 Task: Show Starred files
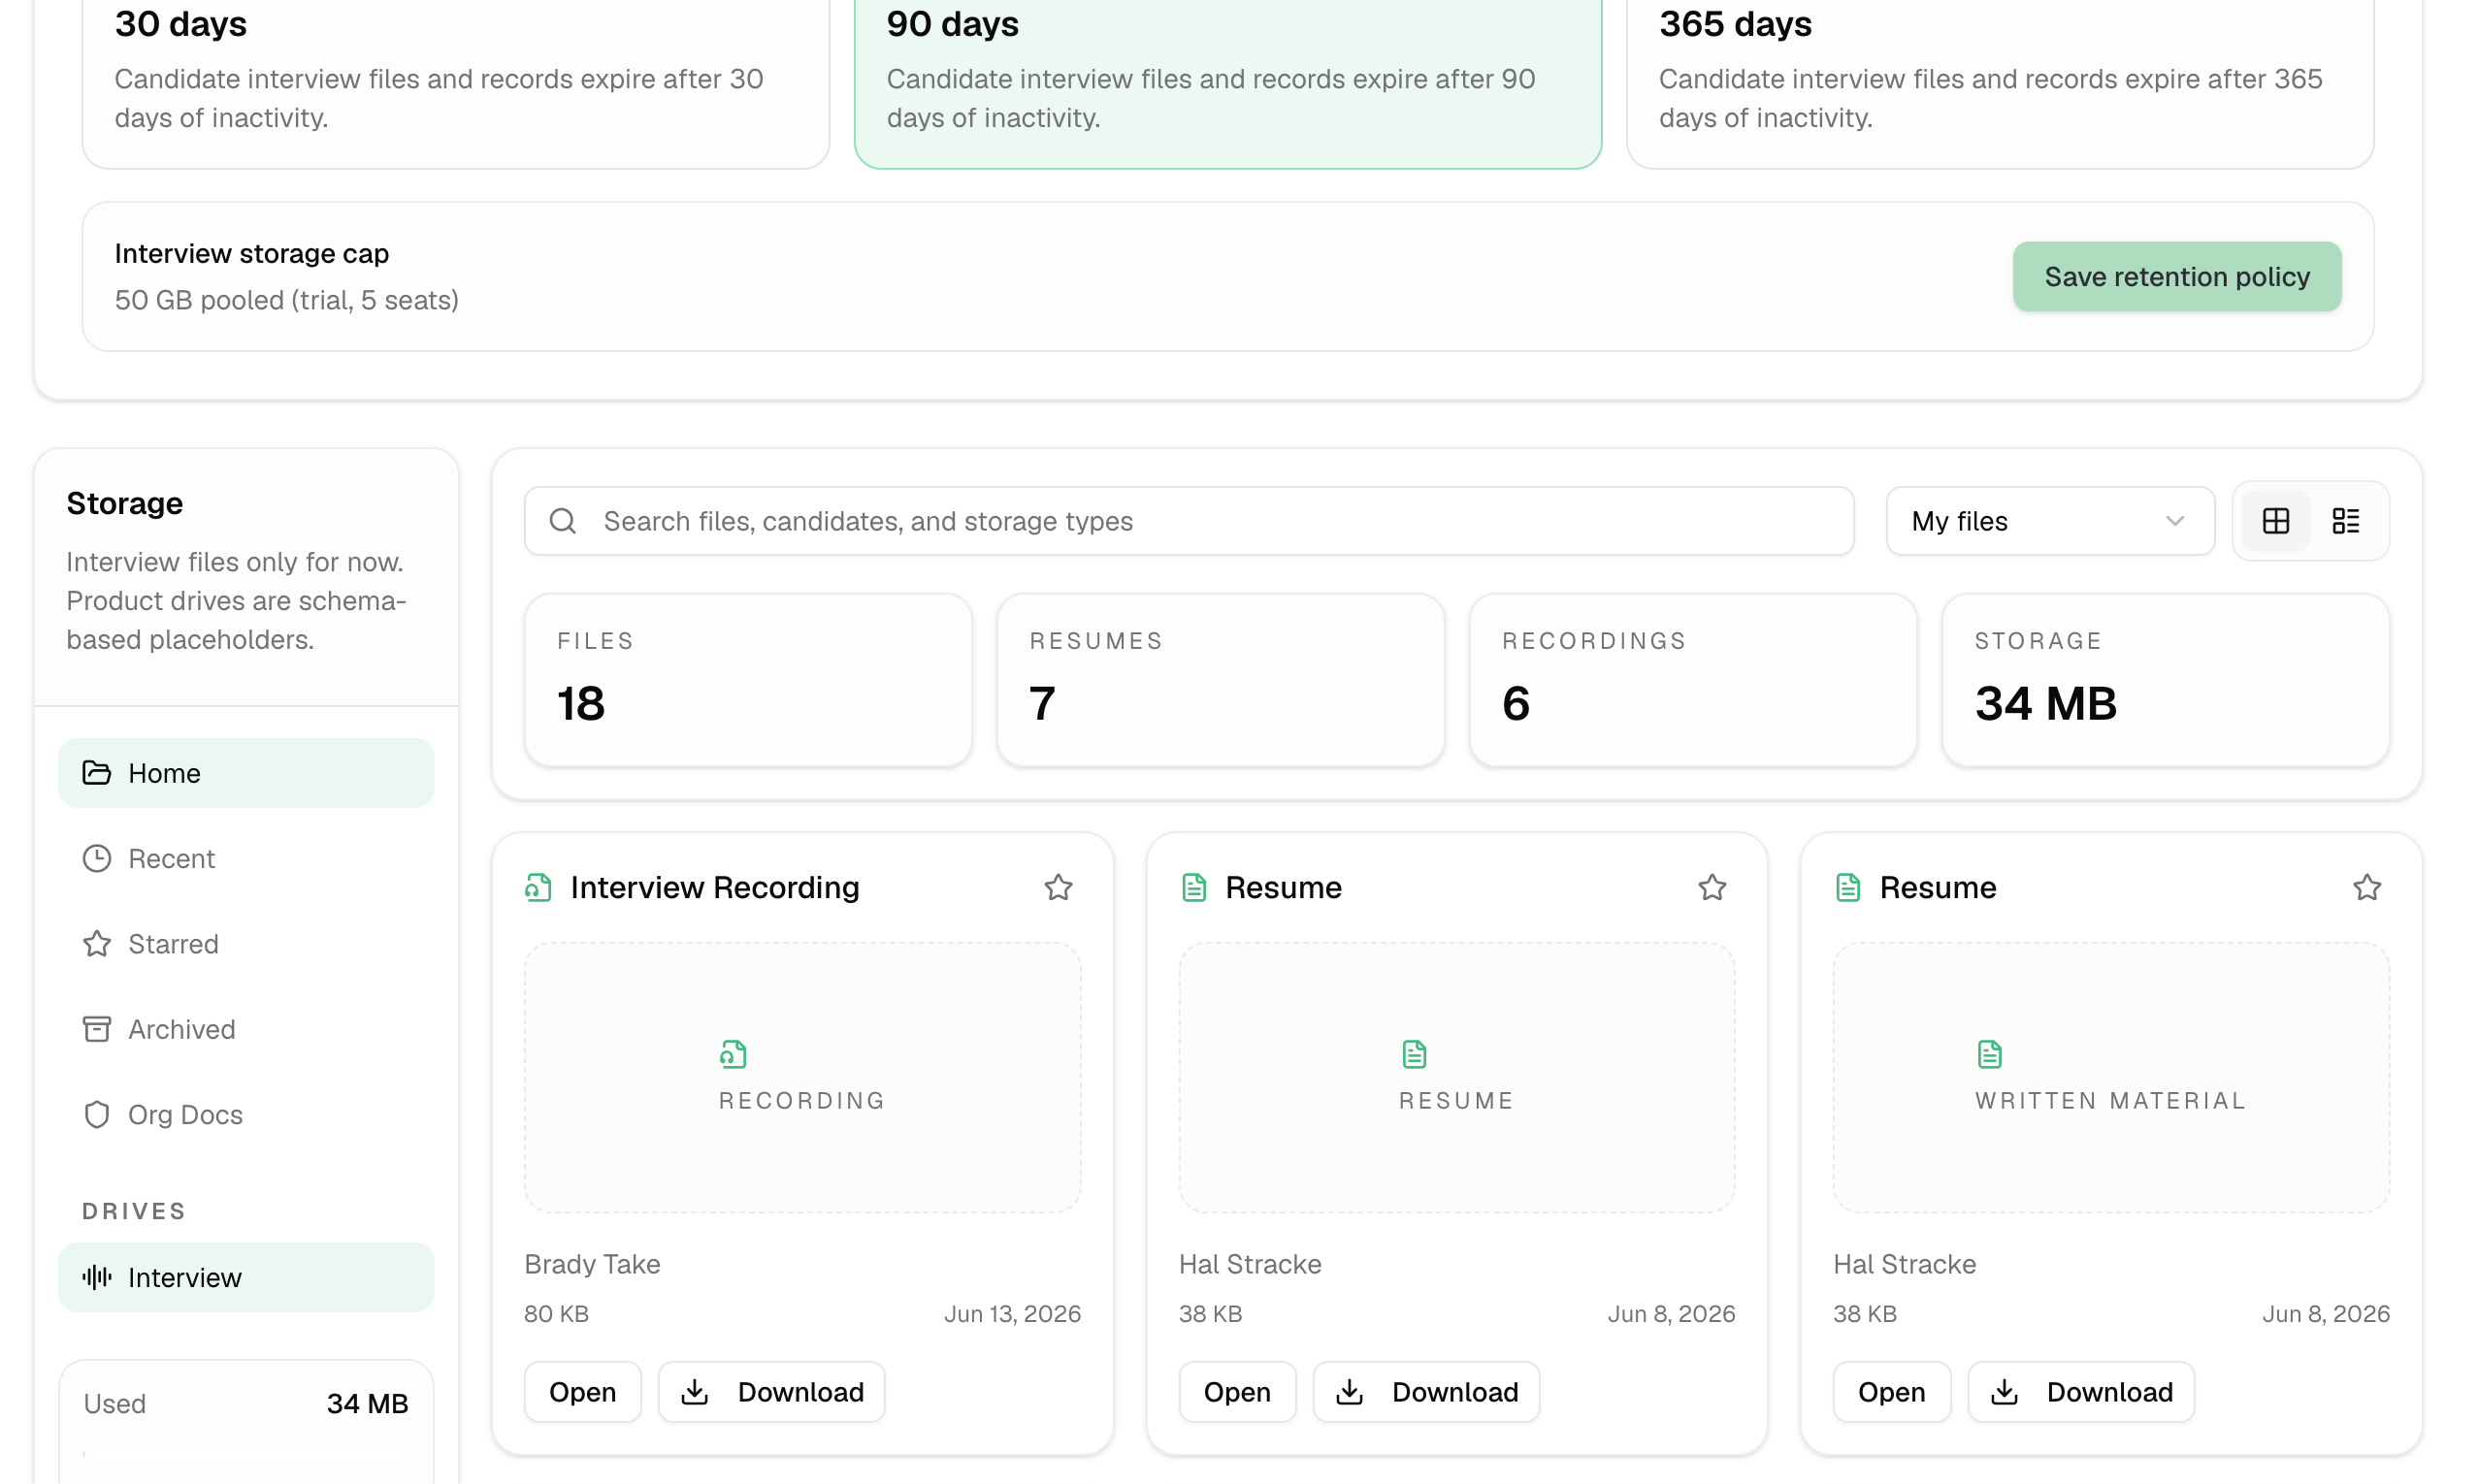tap(246, 944)
